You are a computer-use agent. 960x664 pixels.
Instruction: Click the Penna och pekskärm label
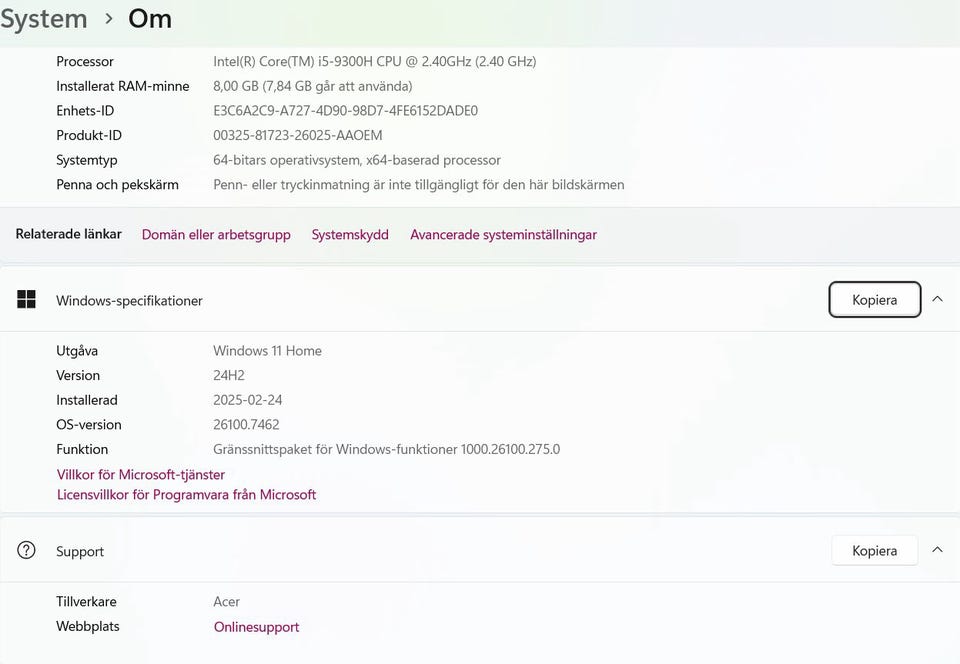pos(118,185)
